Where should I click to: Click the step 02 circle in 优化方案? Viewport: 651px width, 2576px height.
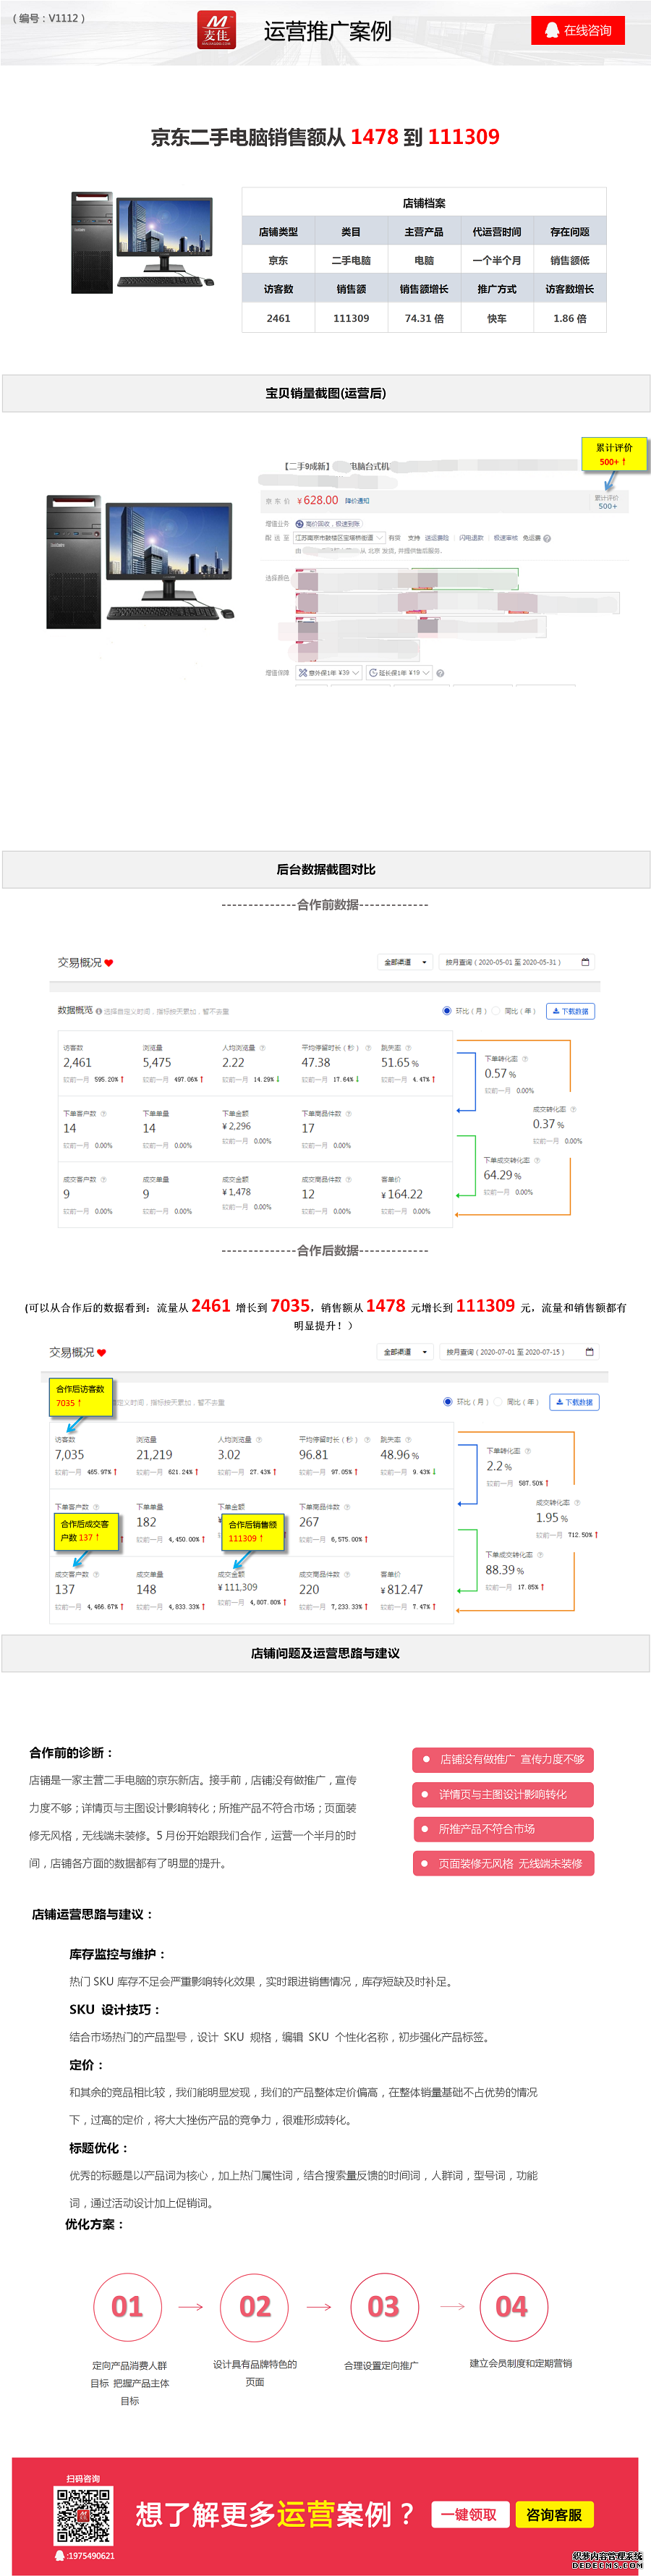(x=255, y=2307)
